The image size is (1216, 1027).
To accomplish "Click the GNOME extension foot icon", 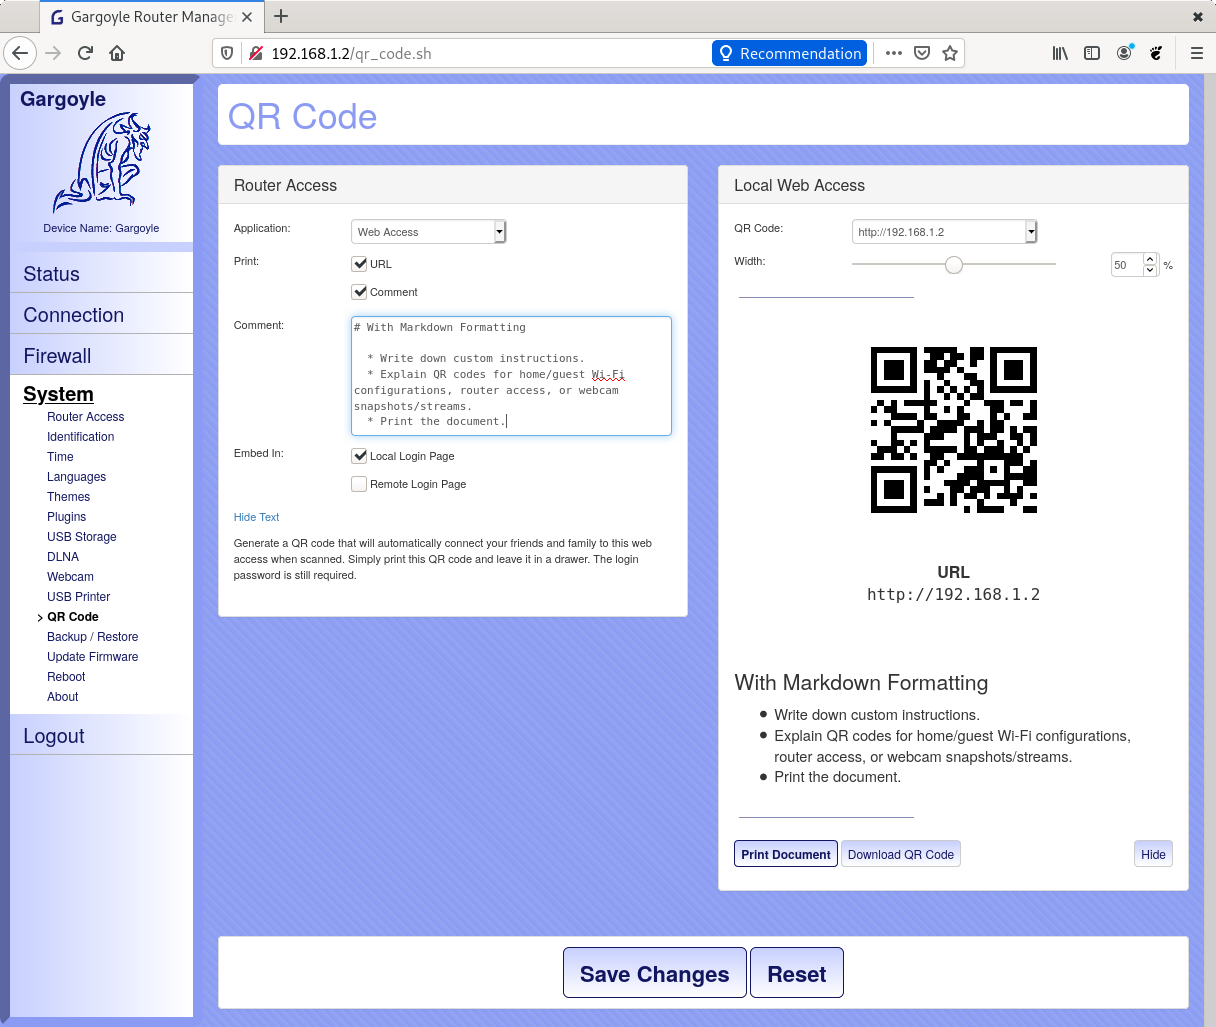I will [x=1156, y=53].
